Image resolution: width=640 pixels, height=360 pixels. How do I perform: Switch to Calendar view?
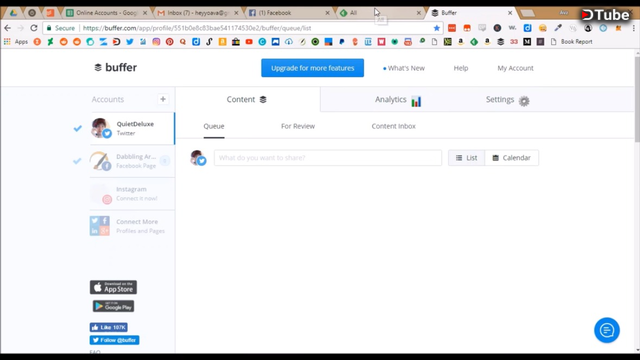[x=512, y=158]
